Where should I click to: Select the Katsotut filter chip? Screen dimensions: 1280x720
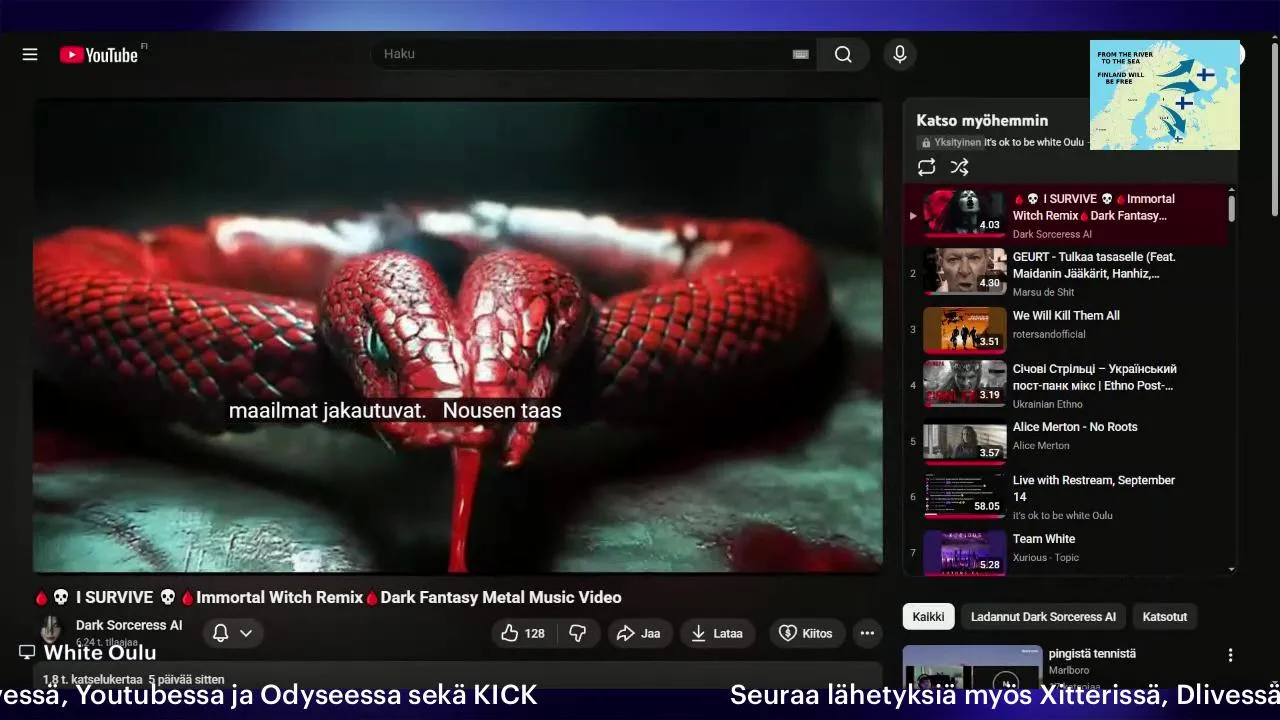pyautogui.click(x=1164, y=617)
